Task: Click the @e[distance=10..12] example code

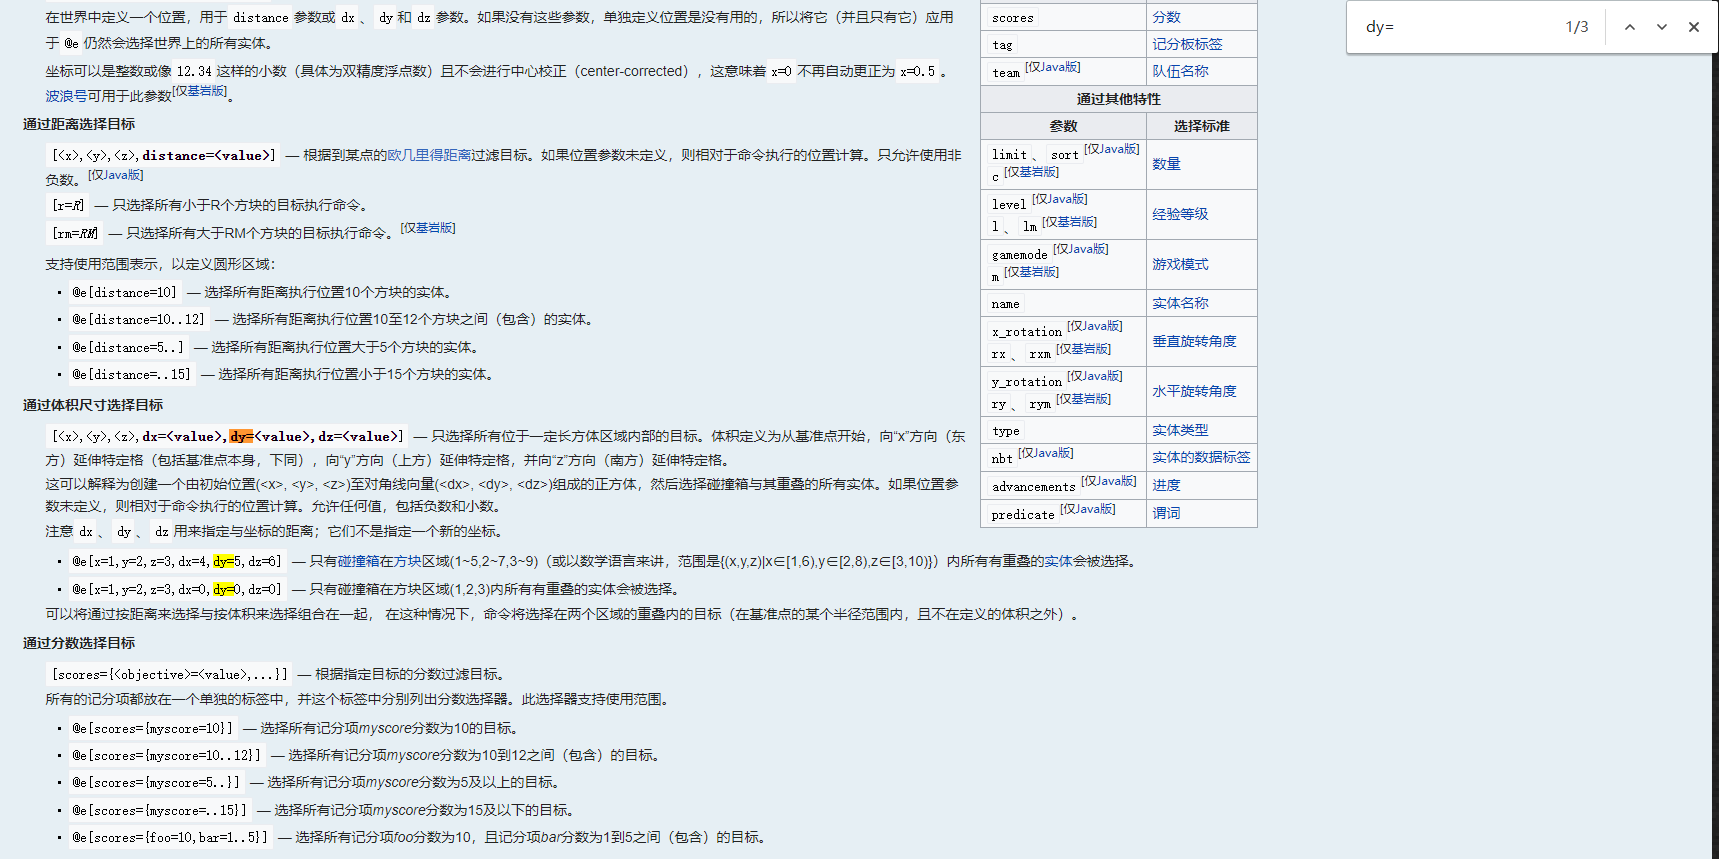Action: (138, 319)
